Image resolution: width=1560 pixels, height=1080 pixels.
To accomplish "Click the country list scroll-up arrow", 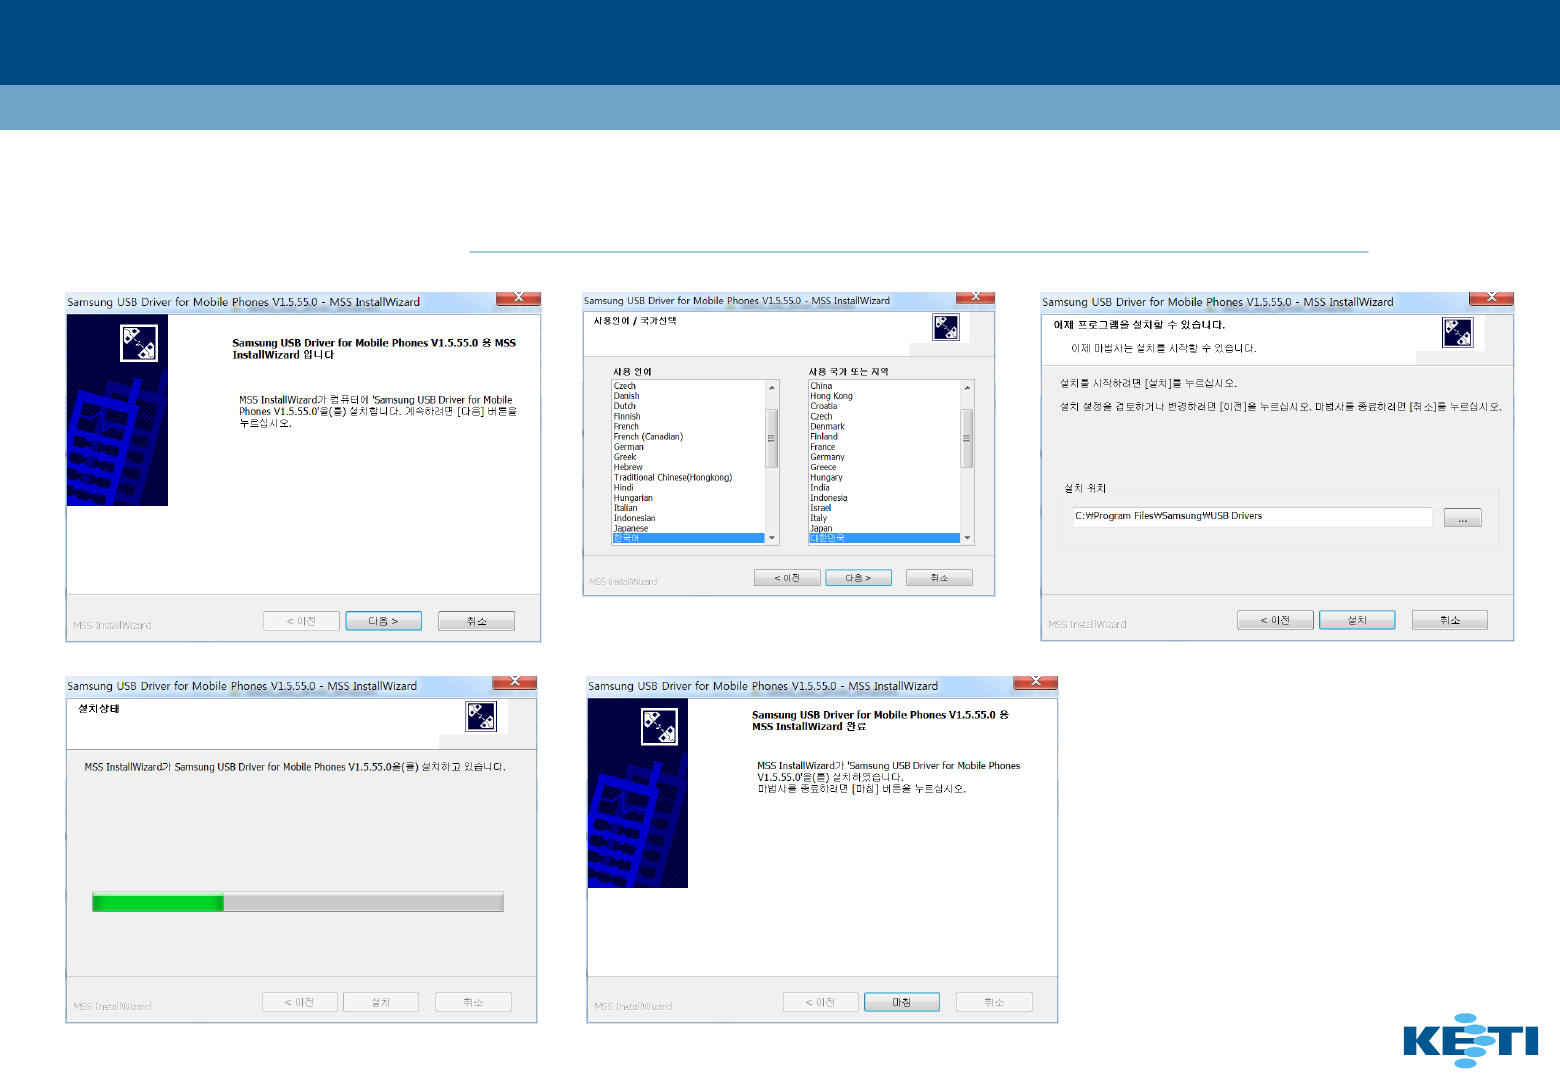I will (x=967, y=387).
